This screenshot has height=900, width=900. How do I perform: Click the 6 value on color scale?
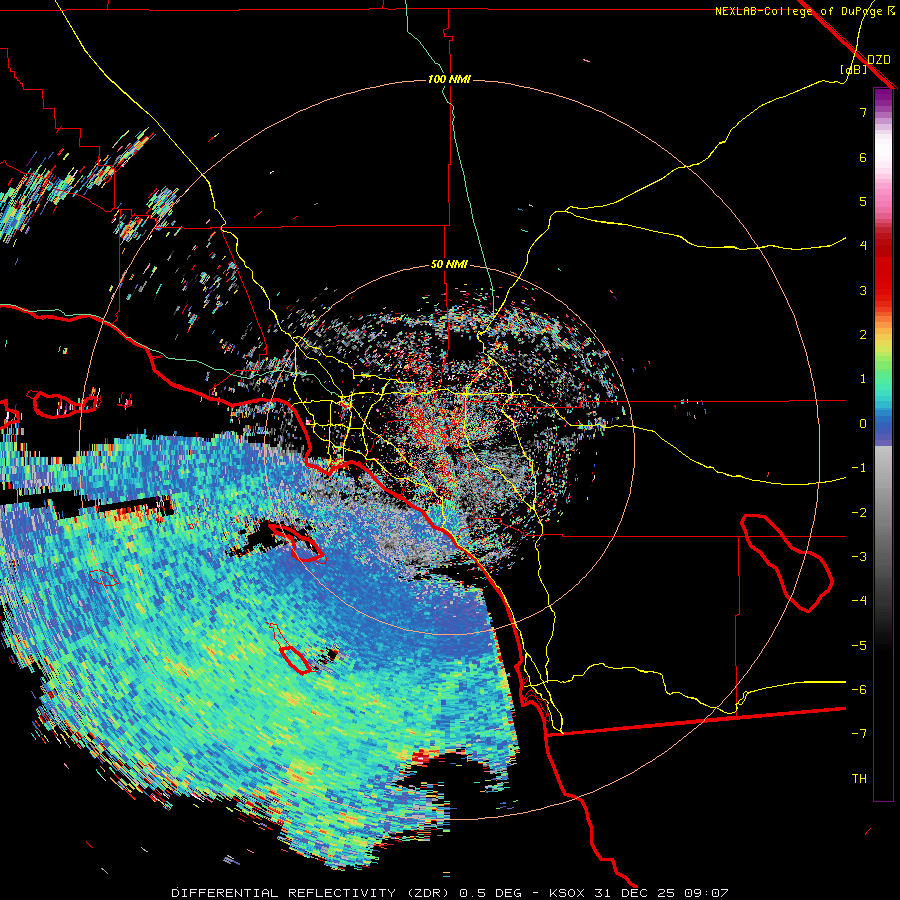pos(863,157)
